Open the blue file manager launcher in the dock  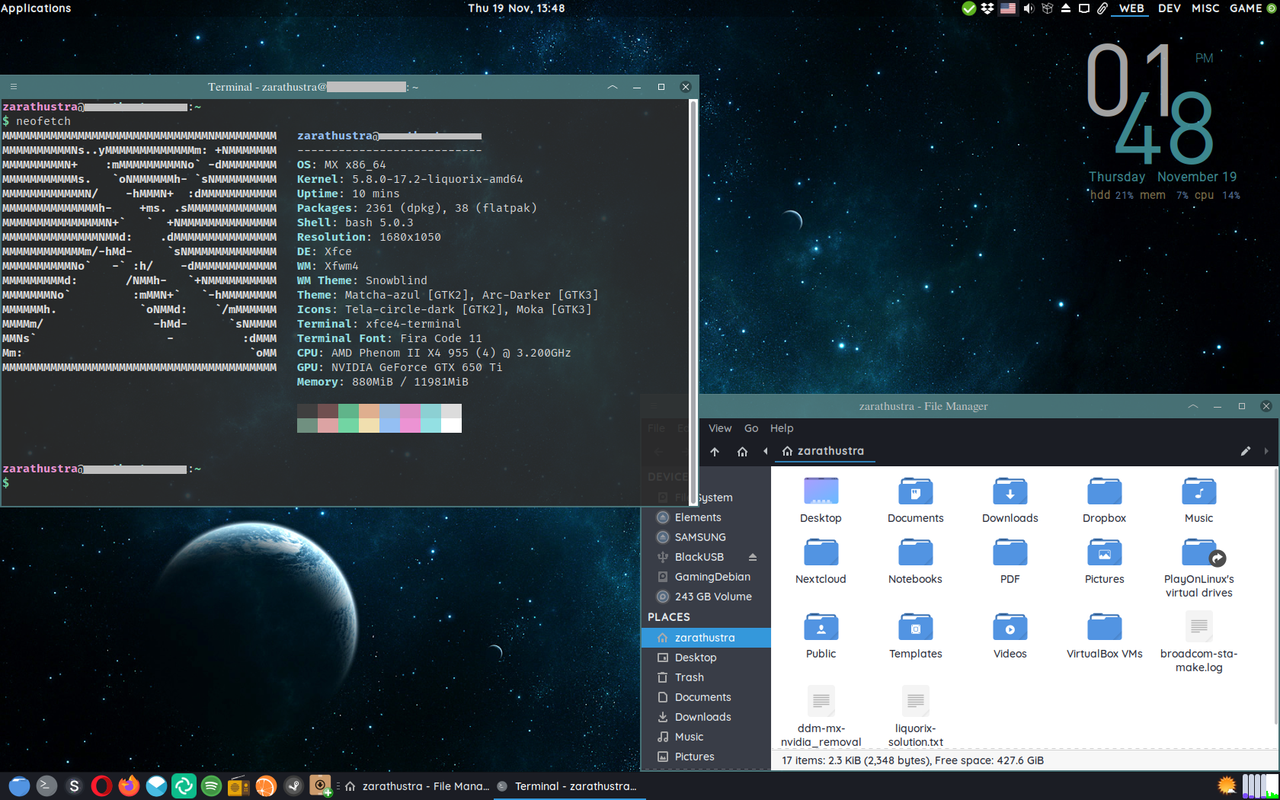[x=19, y=786]
